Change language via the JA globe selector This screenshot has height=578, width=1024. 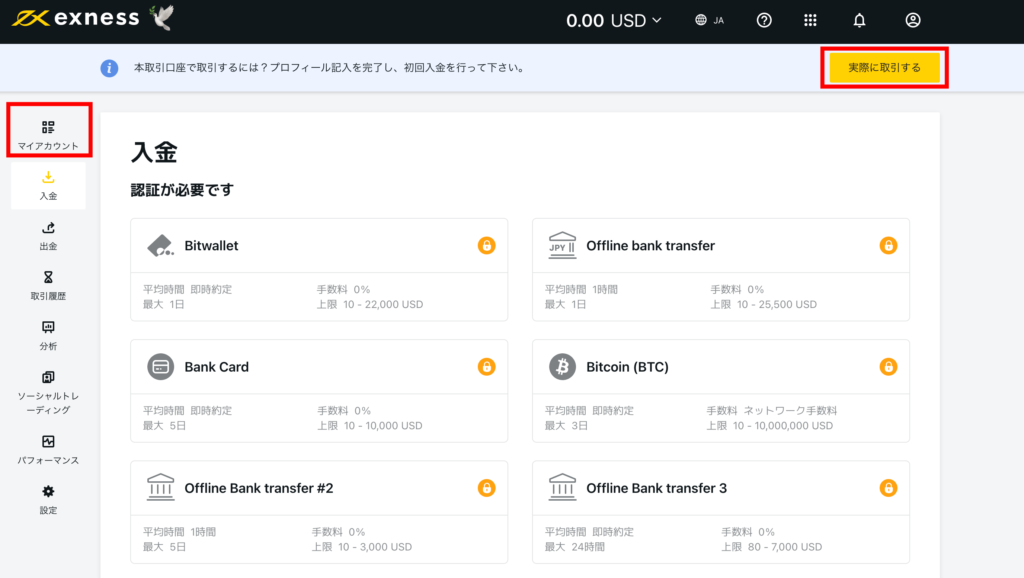click(x=709, y=20)
